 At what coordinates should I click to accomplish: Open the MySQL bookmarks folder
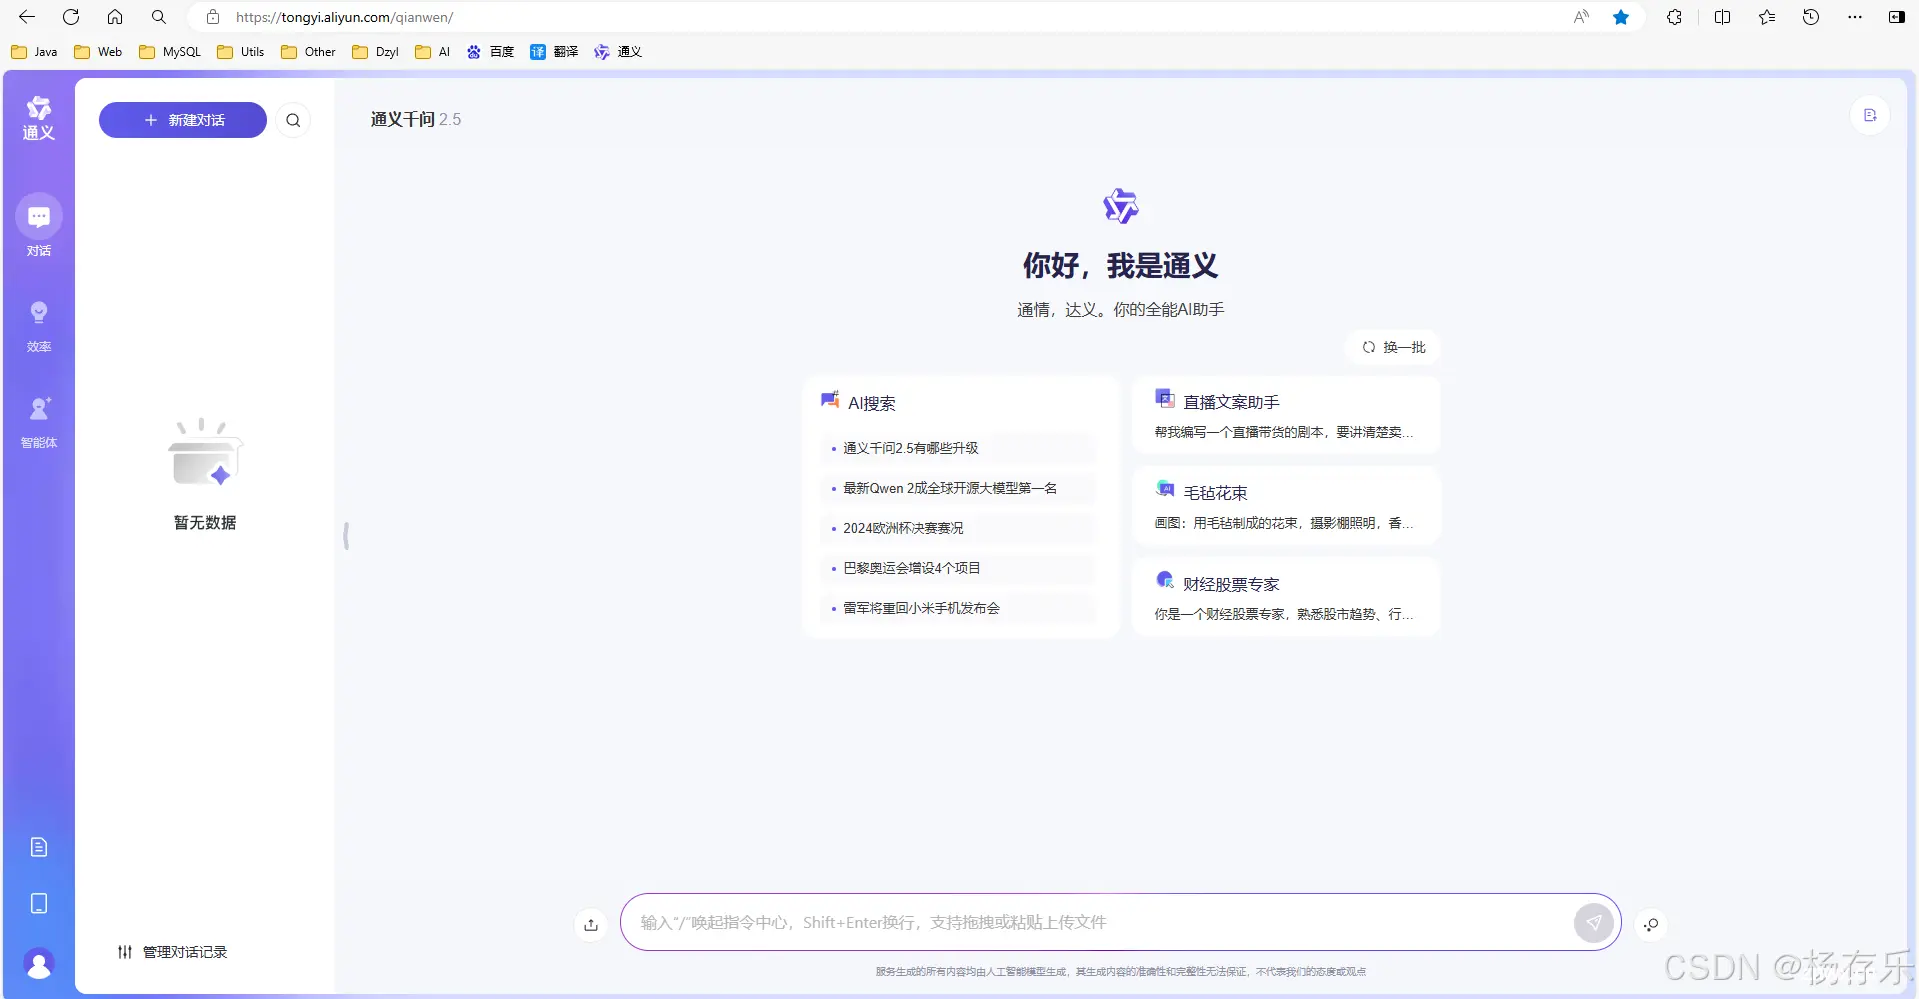pos(170,52)
